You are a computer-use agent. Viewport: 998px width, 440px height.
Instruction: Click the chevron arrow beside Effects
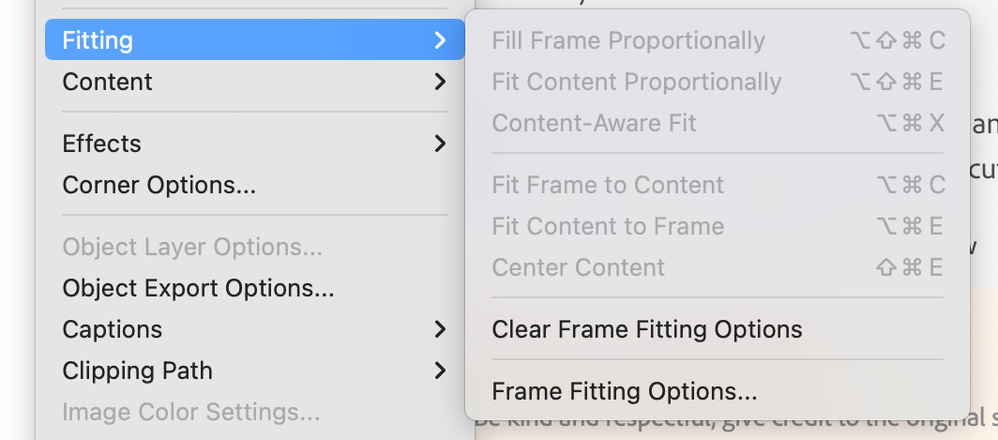coord(440,144)
